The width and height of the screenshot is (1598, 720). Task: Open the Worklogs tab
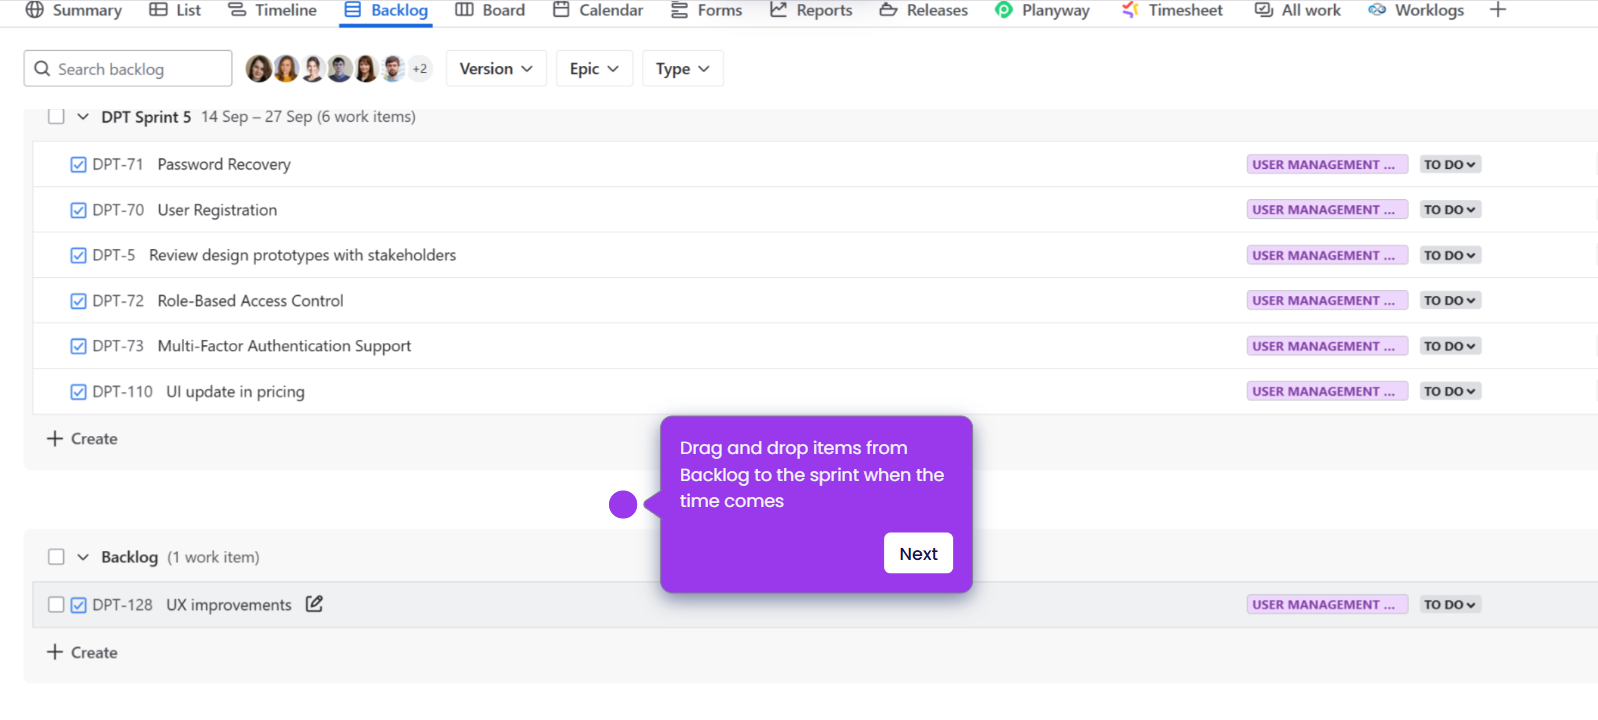[1416, 10]
